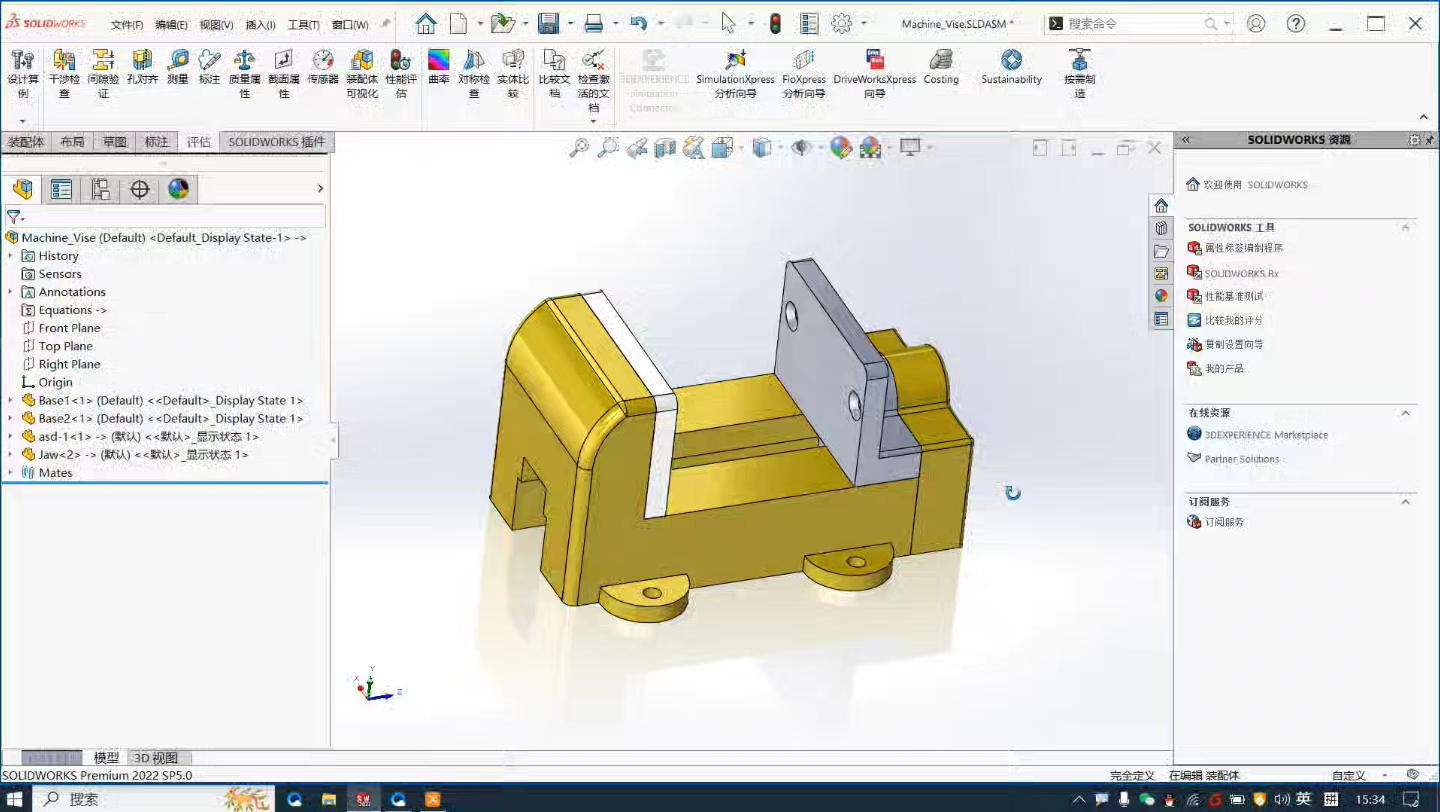Image resolution: width=1440 pixels, height=812 pixels.
Task: Open the 插入(I) menu
Action: [x=262, y=23]
